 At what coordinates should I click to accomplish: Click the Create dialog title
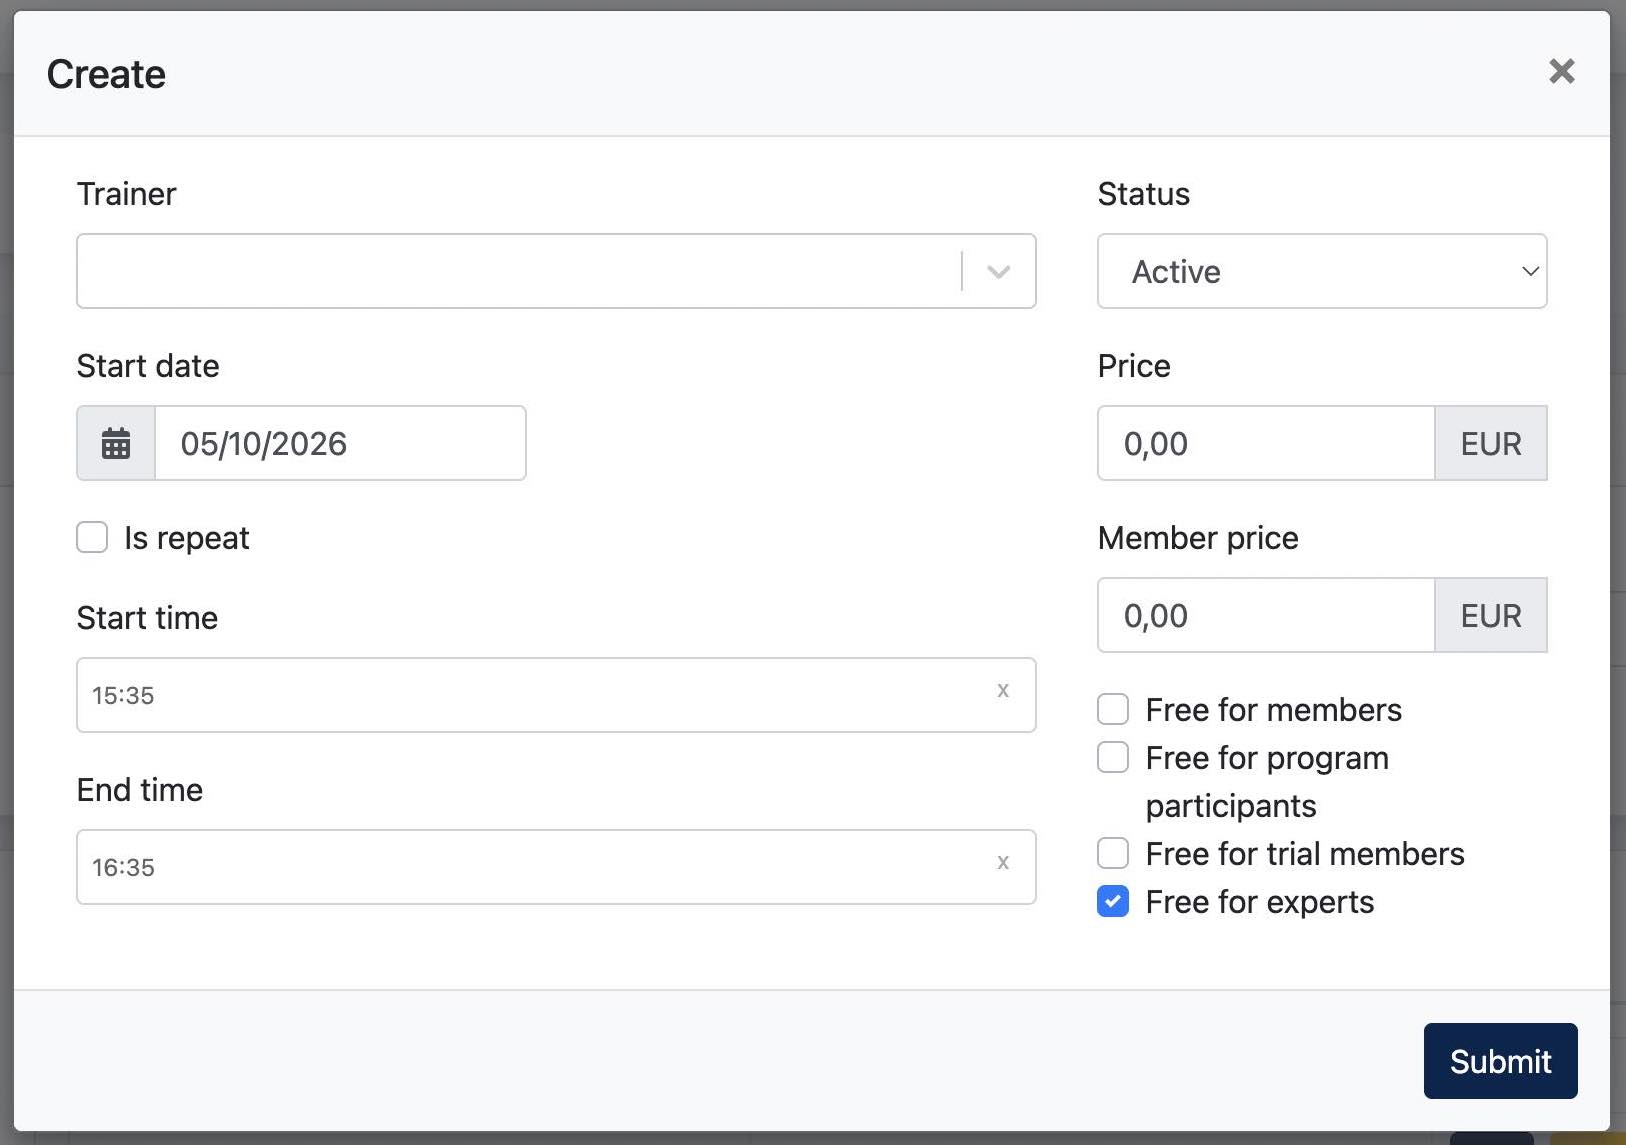click(106, 74)
